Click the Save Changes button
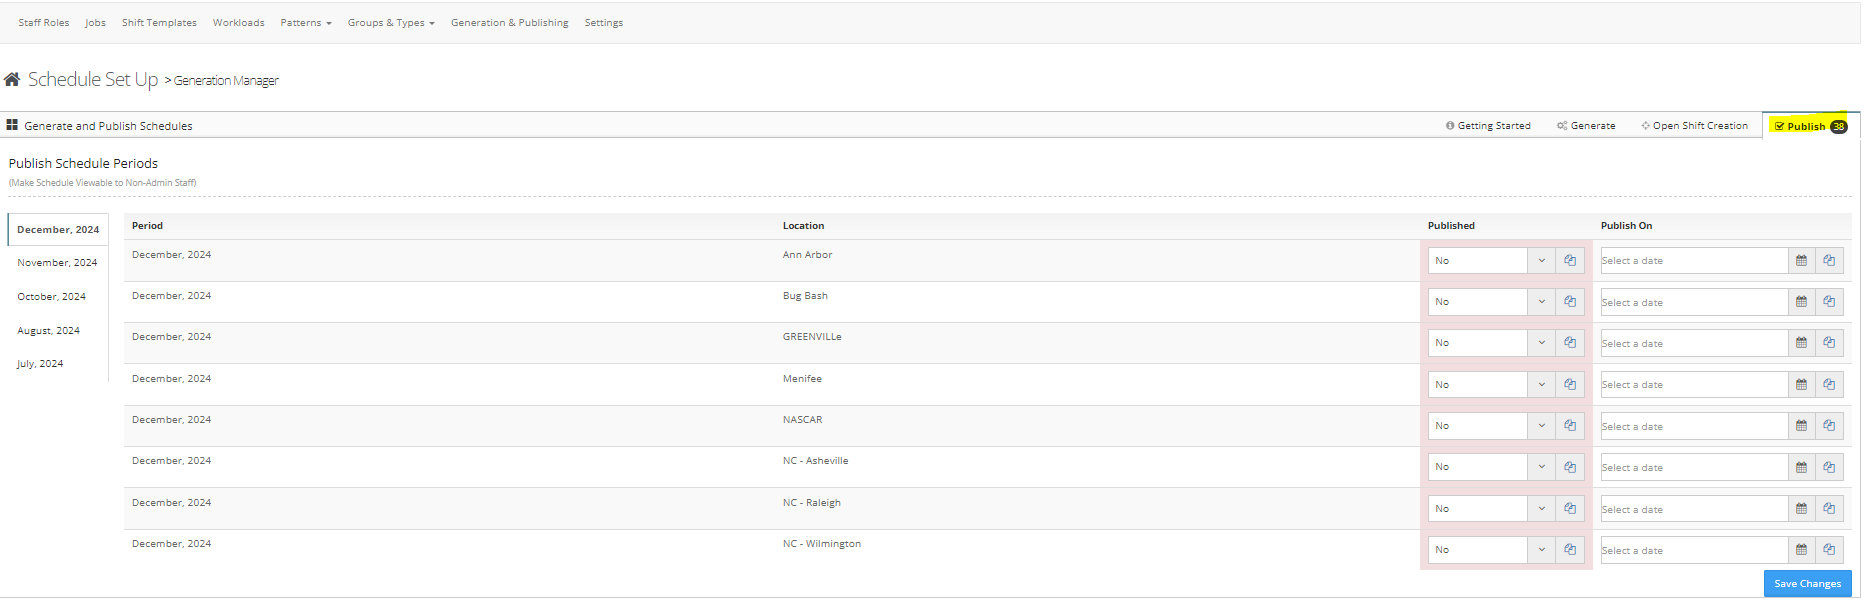The width and height of the screenshot is (1866, 606). 1807,584
